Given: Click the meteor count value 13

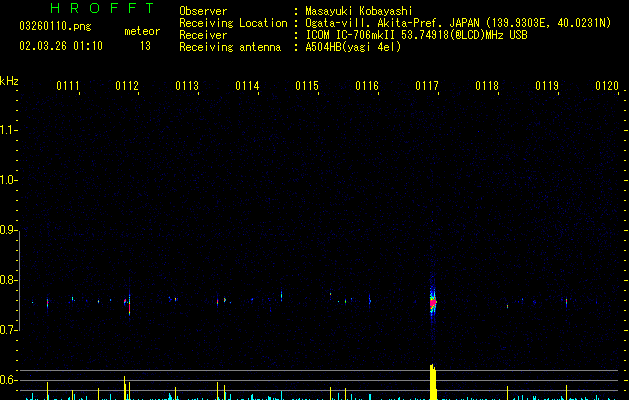Looking at the screenshot, I should click(145, 46).
